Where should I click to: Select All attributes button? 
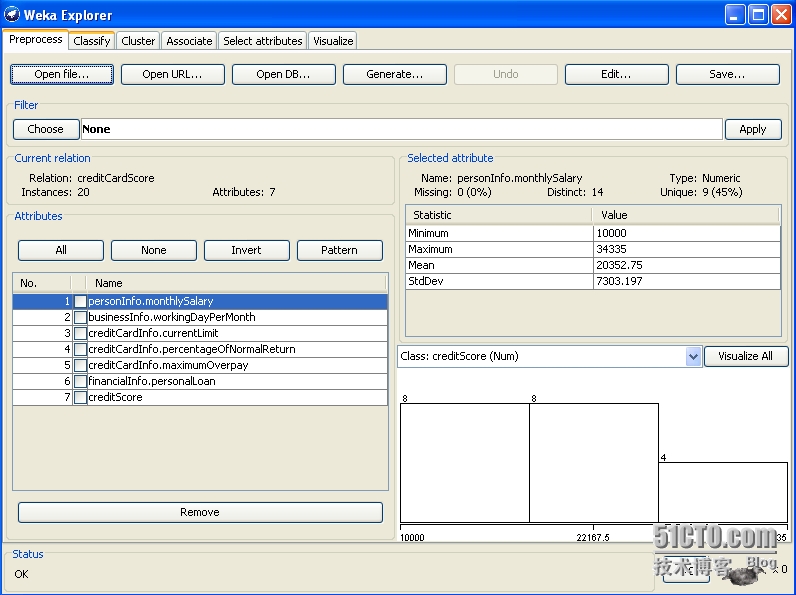click(61, 250)
